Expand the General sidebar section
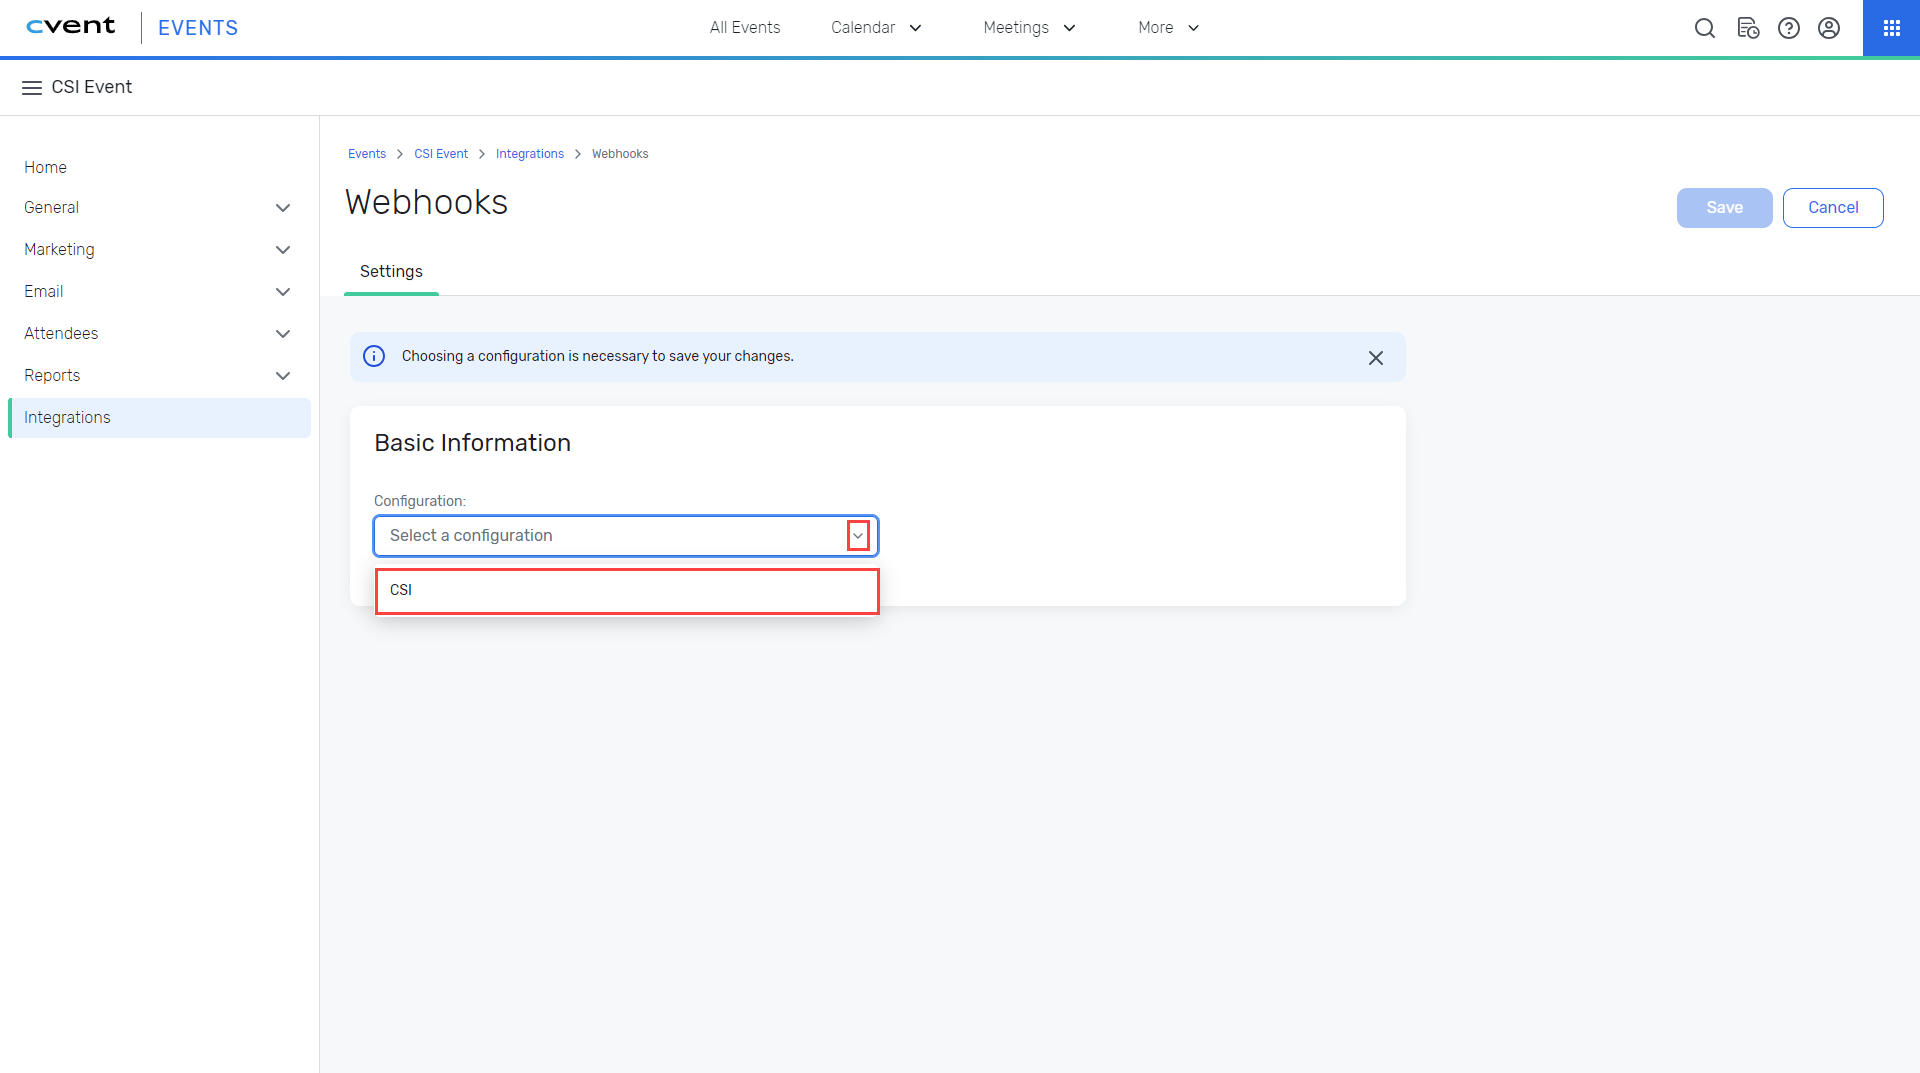 point(283,208)
